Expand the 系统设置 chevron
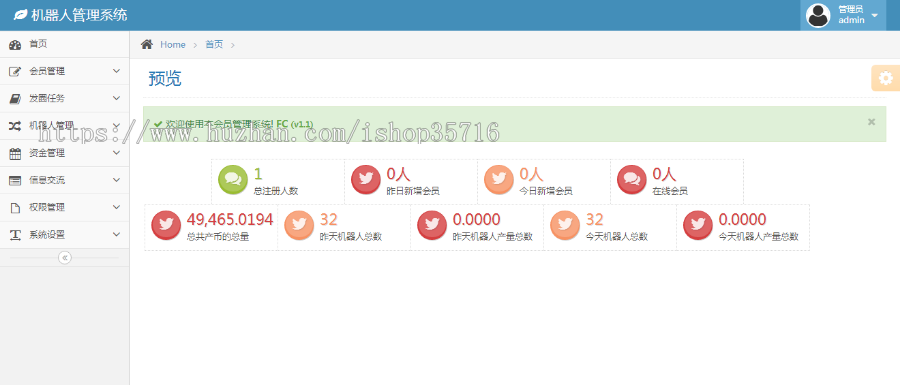This screenshot has height=385, width=900. [x=117, y=234]
